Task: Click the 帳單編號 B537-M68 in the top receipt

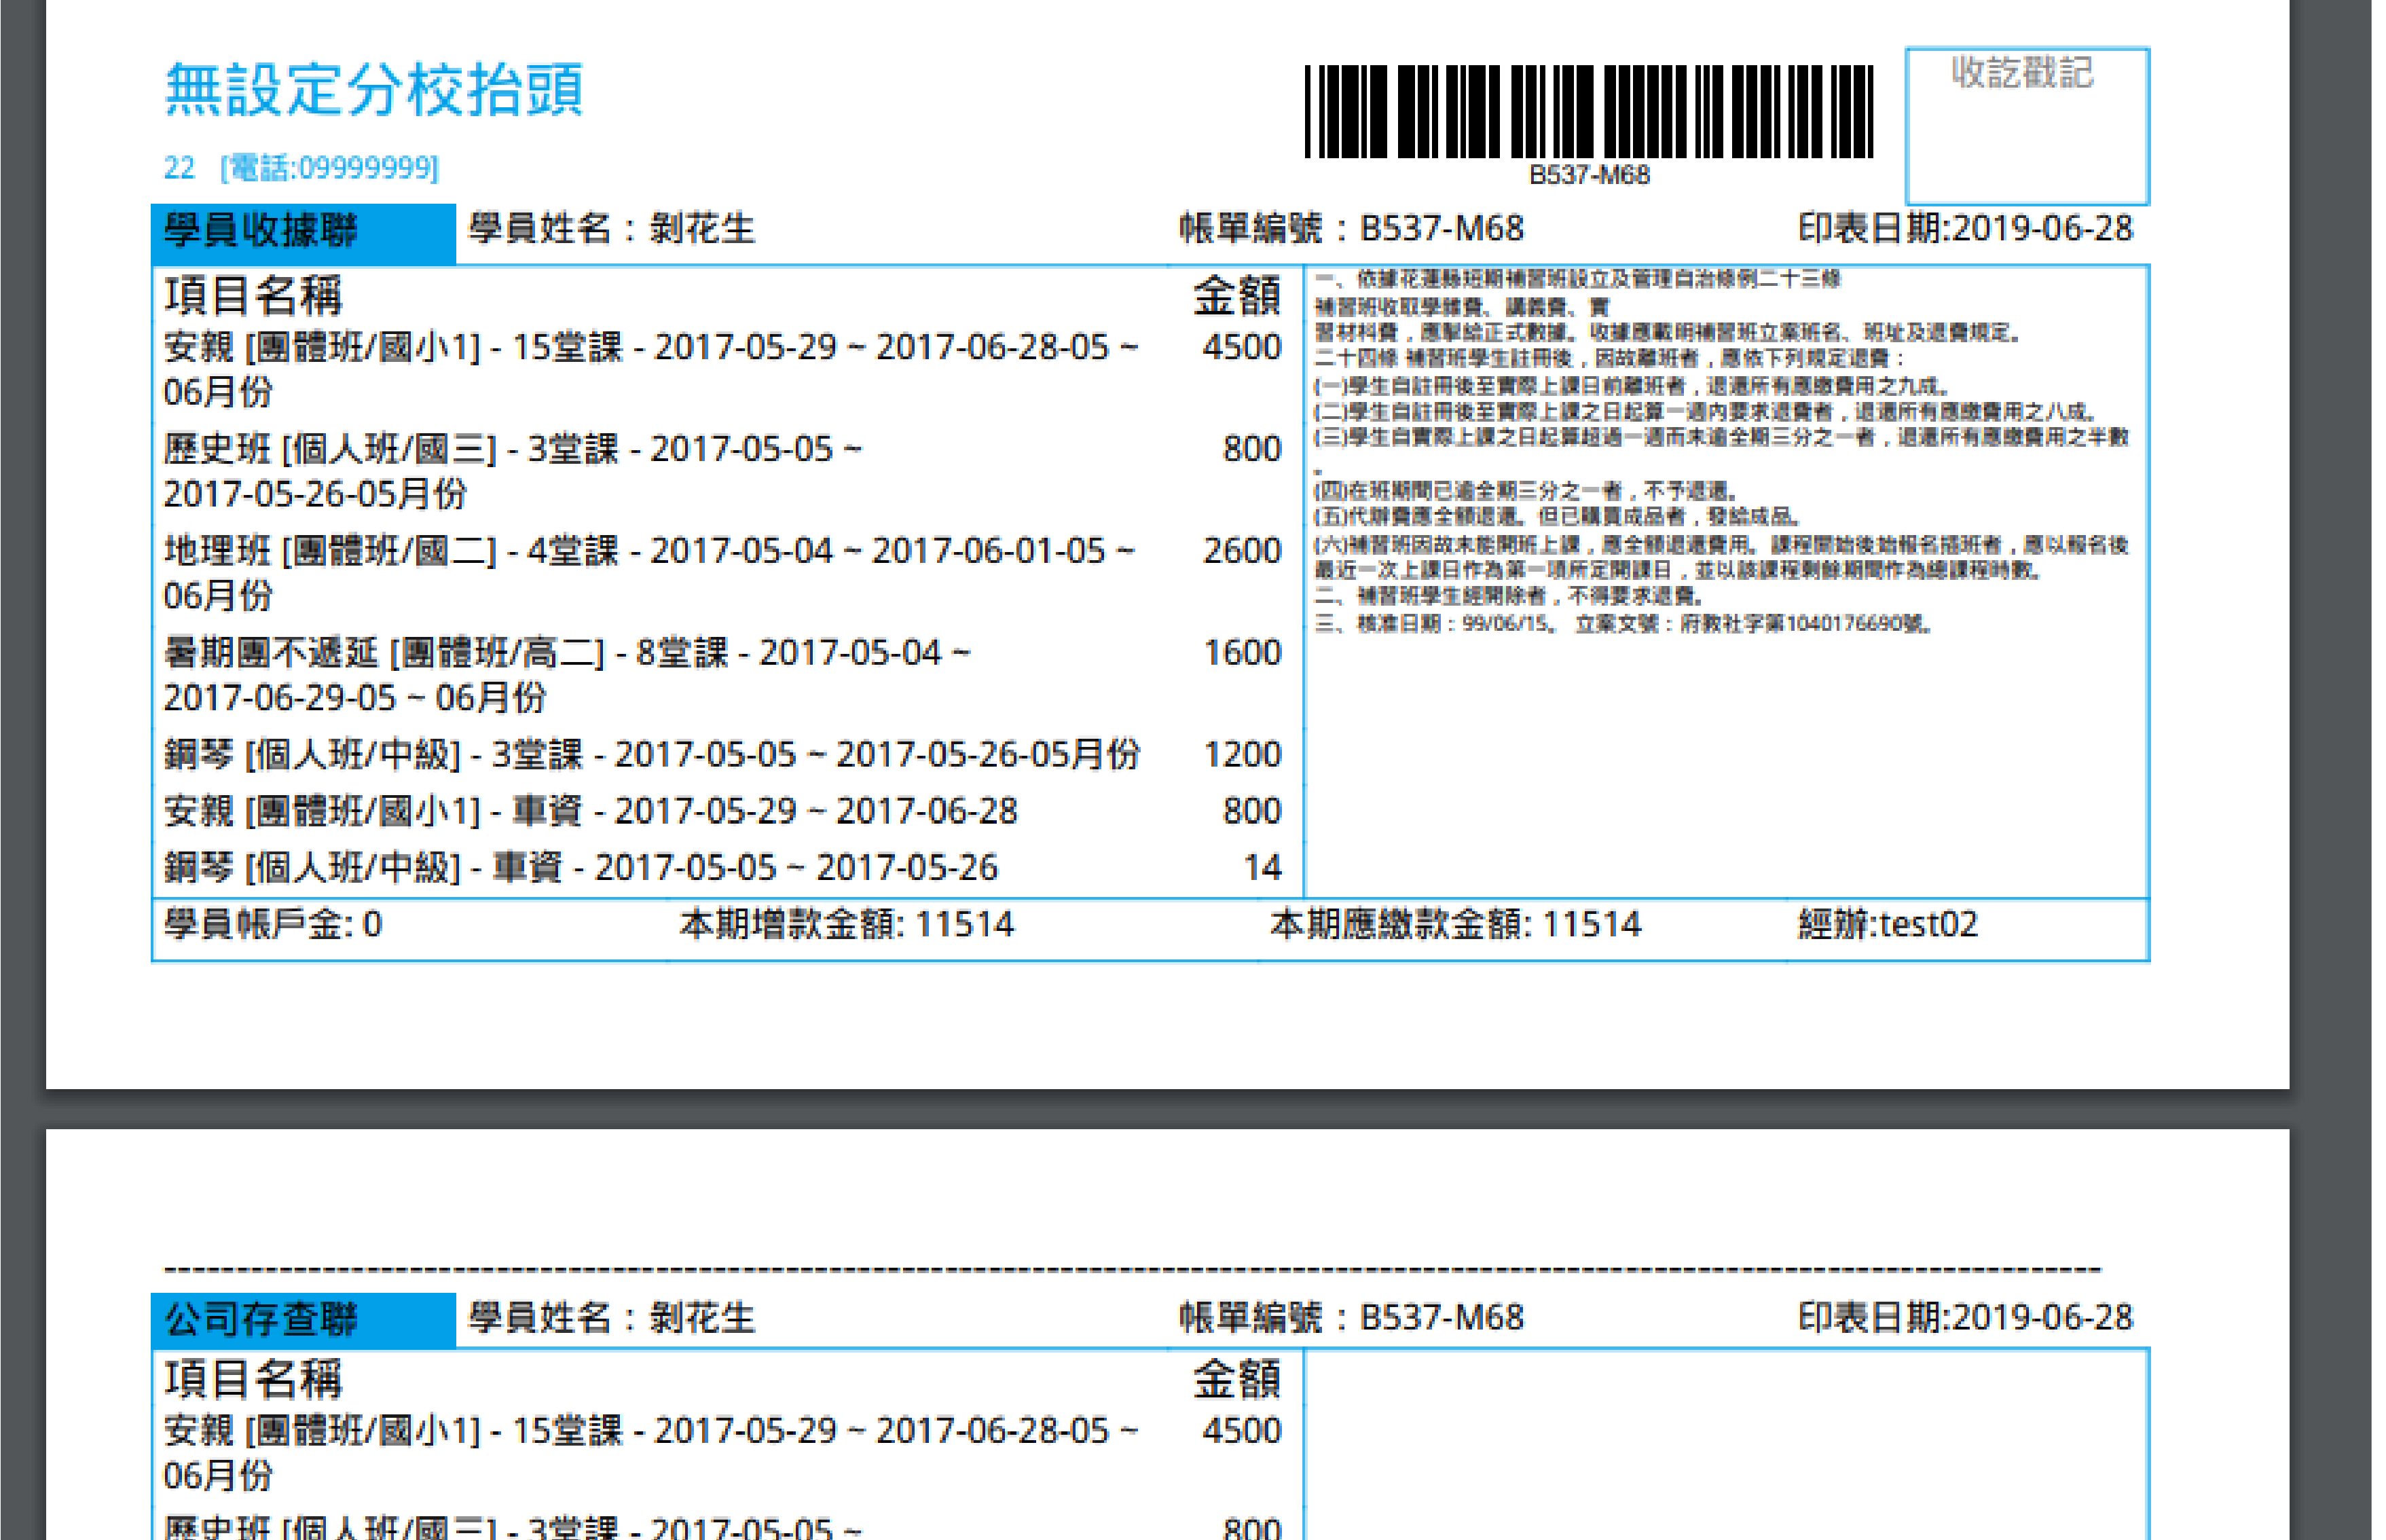Action: coord(1351,229)
